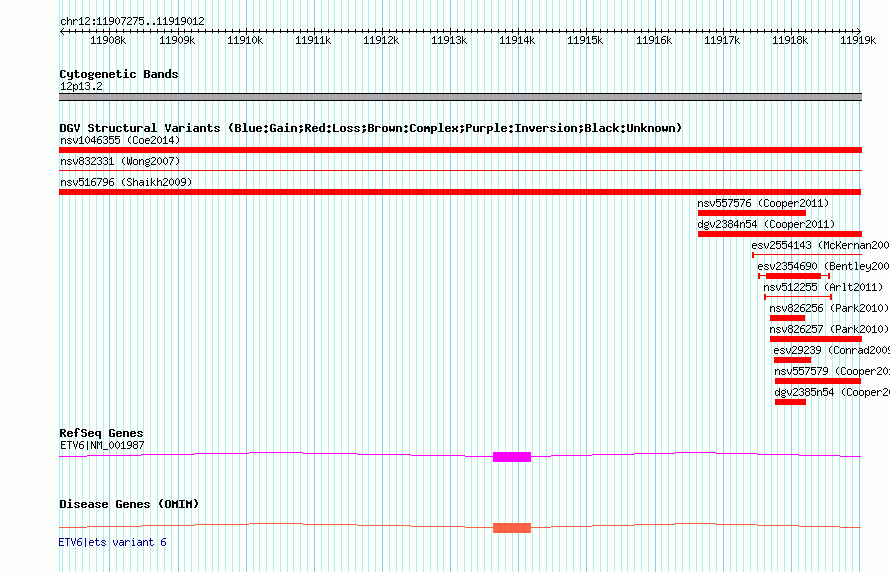The height and width of the screenshot is (572, 890).
Task: Click the nsv1046355 (Coe2014) label text
Action: [120, 140]
